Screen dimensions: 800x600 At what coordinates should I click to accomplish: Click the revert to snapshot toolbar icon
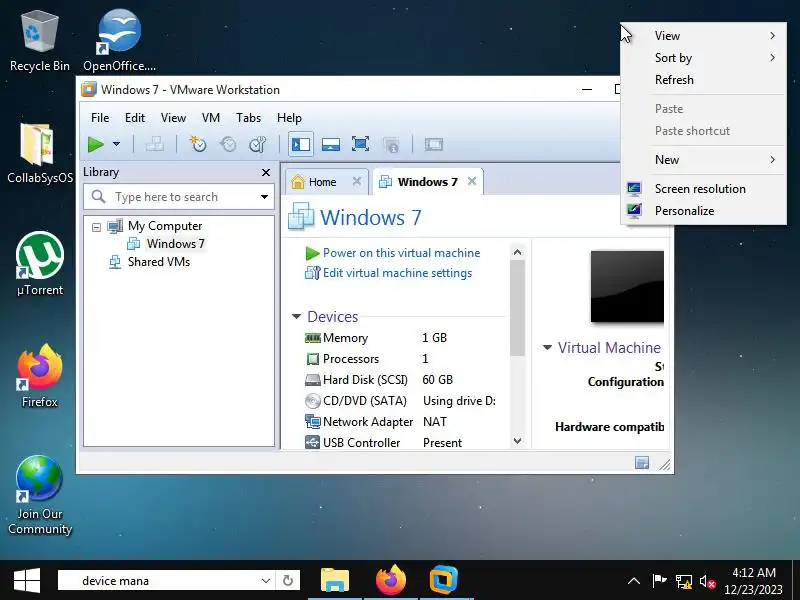click(228, 144)
